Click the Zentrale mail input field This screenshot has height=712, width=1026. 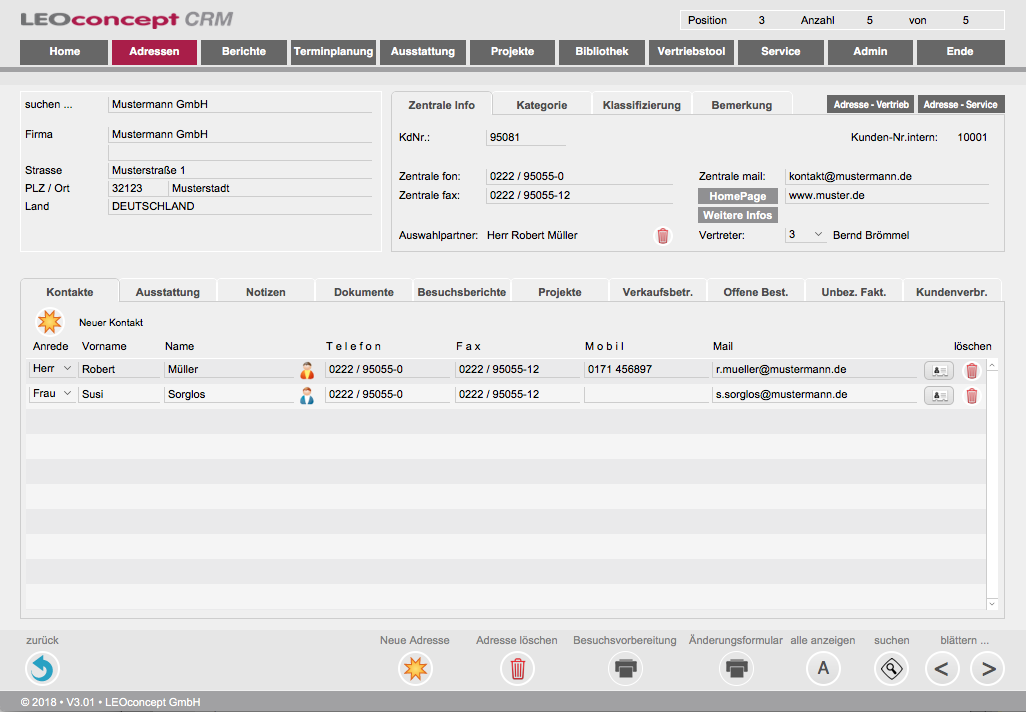coord(886,176)
